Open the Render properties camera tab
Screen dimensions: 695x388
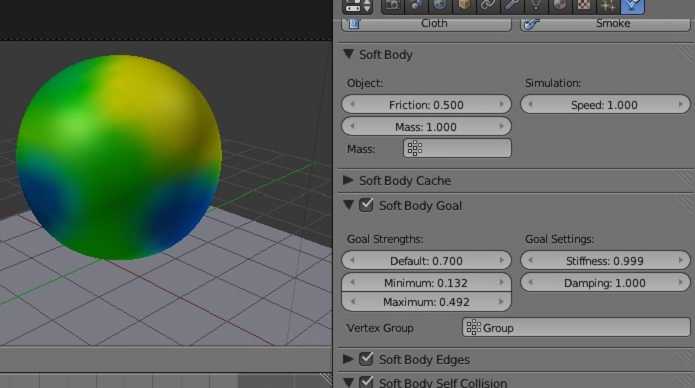coord(393,5)
